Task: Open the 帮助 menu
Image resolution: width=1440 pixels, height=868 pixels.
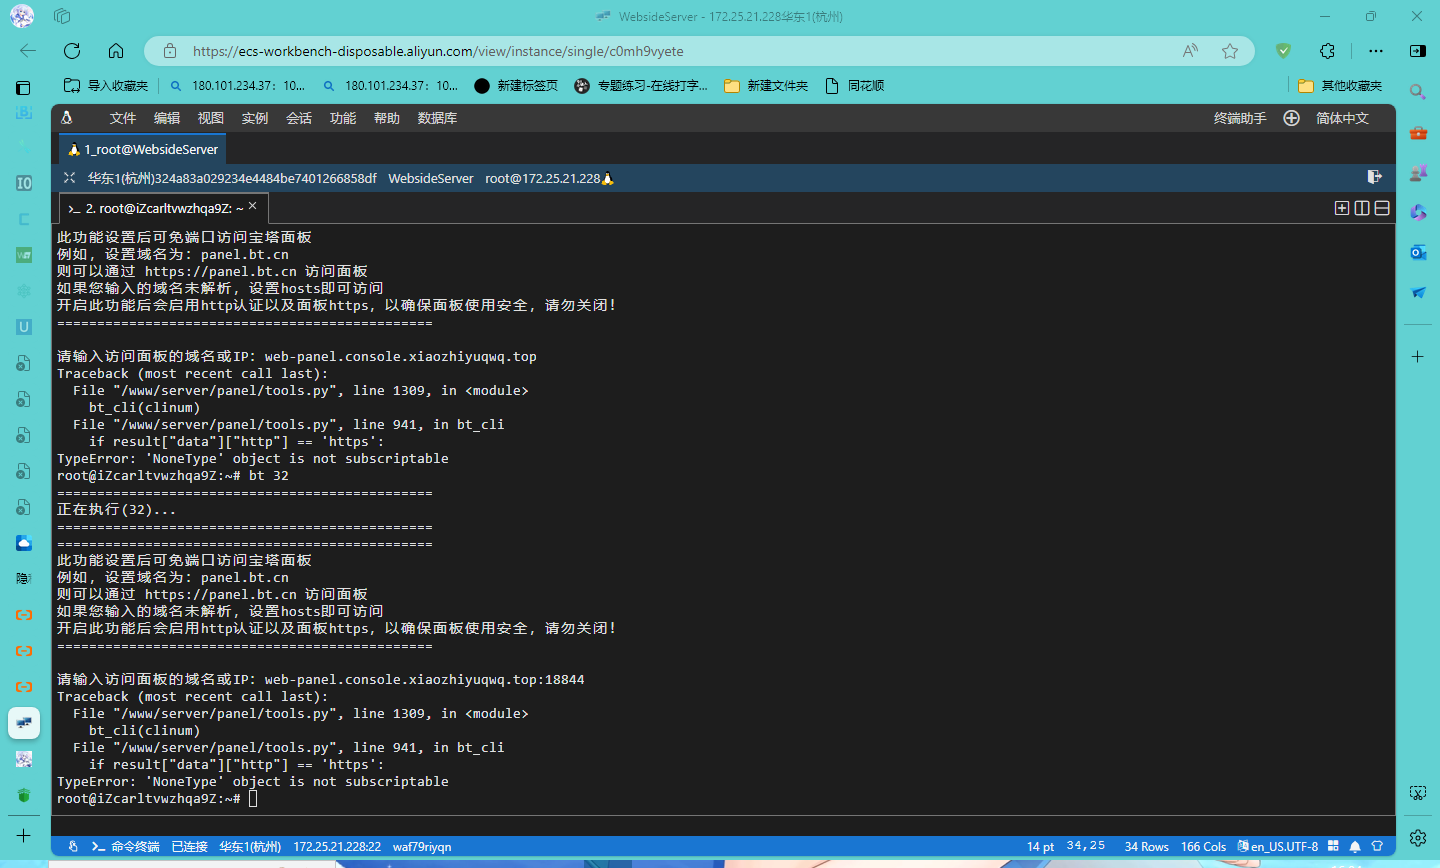Action: click(x=387, y=118)
